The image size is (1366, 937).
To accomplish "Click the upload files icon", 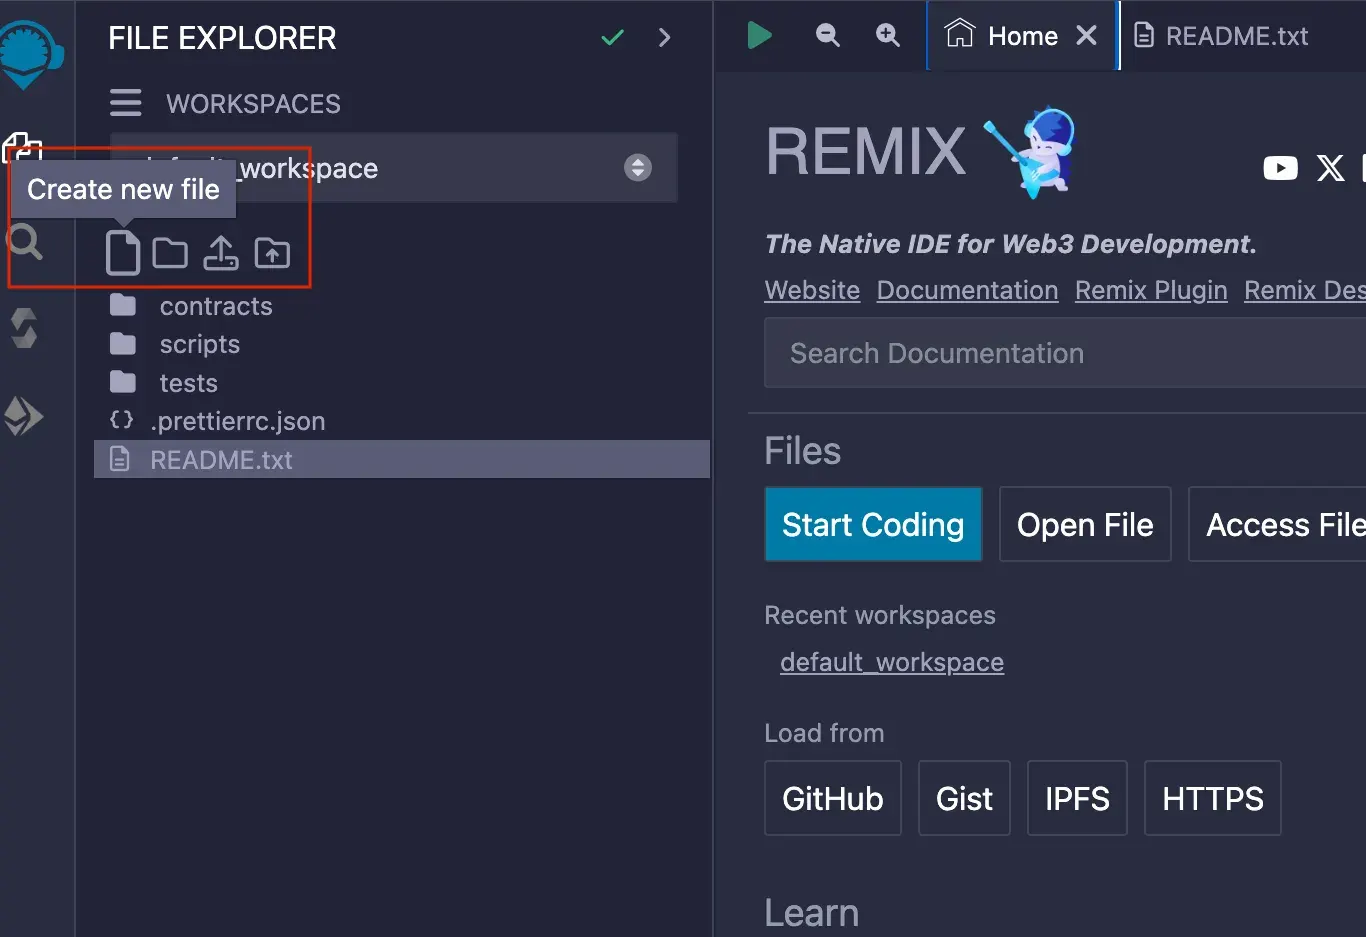I will 220,253.
